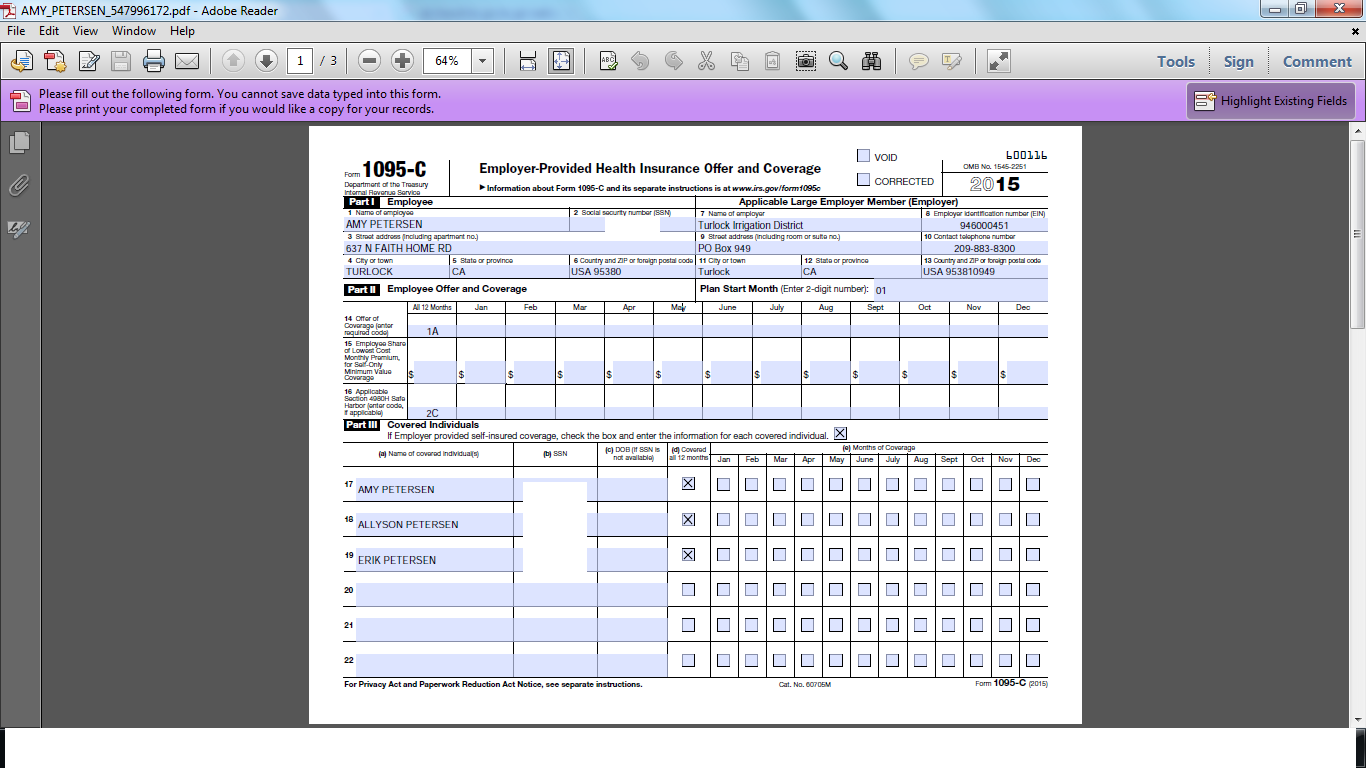This screenshot has width=1366, height=768.
Task: Open the Window menu
Action: 134,31
